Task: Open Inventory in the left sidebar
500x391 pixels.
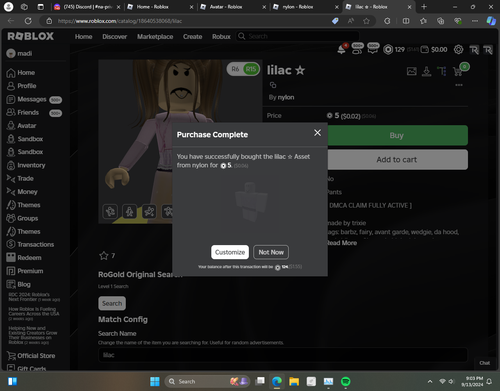Action: pos(26,165)
